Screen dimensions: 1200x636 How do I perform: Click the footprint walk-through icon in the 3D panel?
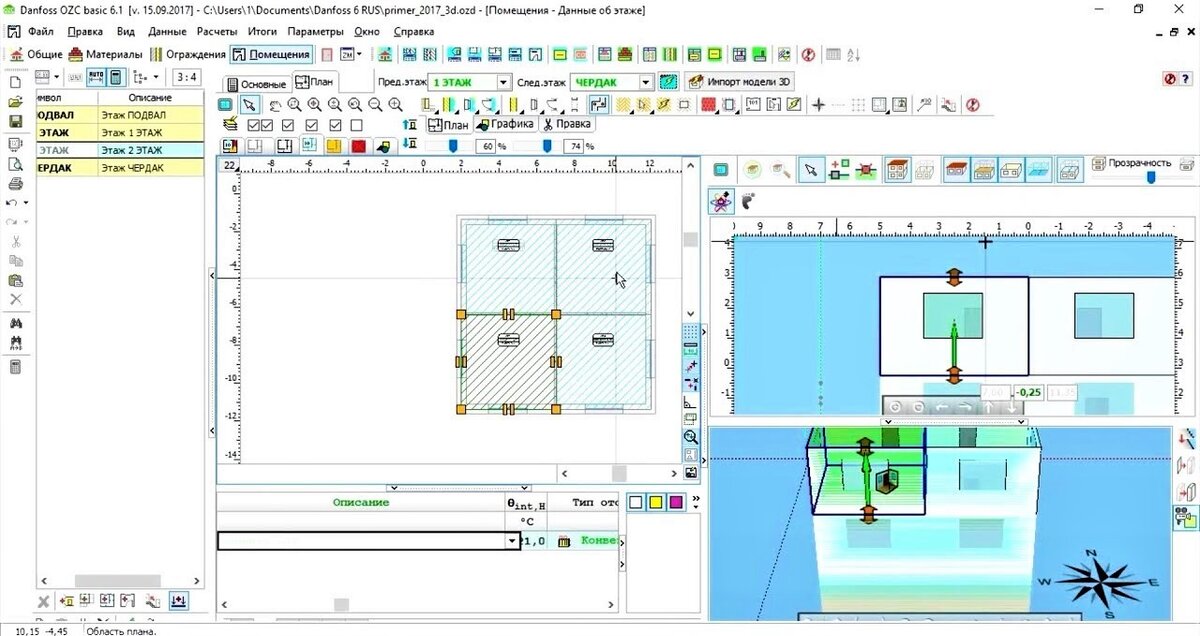tap(748, 201)
